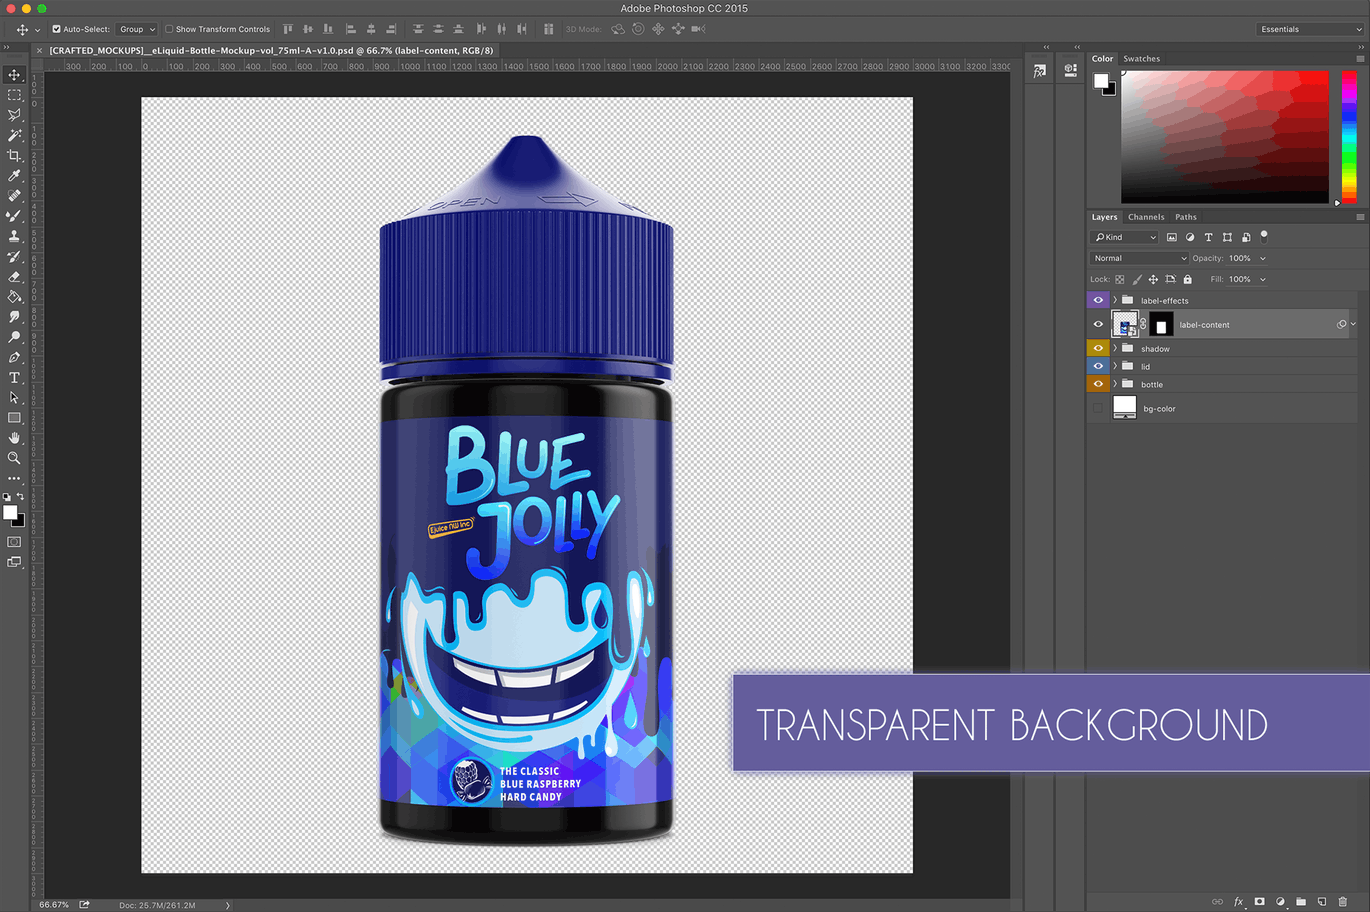1370x912 pixels.
Task: Choose the Eyedropper tool
Action: point(14,175)
